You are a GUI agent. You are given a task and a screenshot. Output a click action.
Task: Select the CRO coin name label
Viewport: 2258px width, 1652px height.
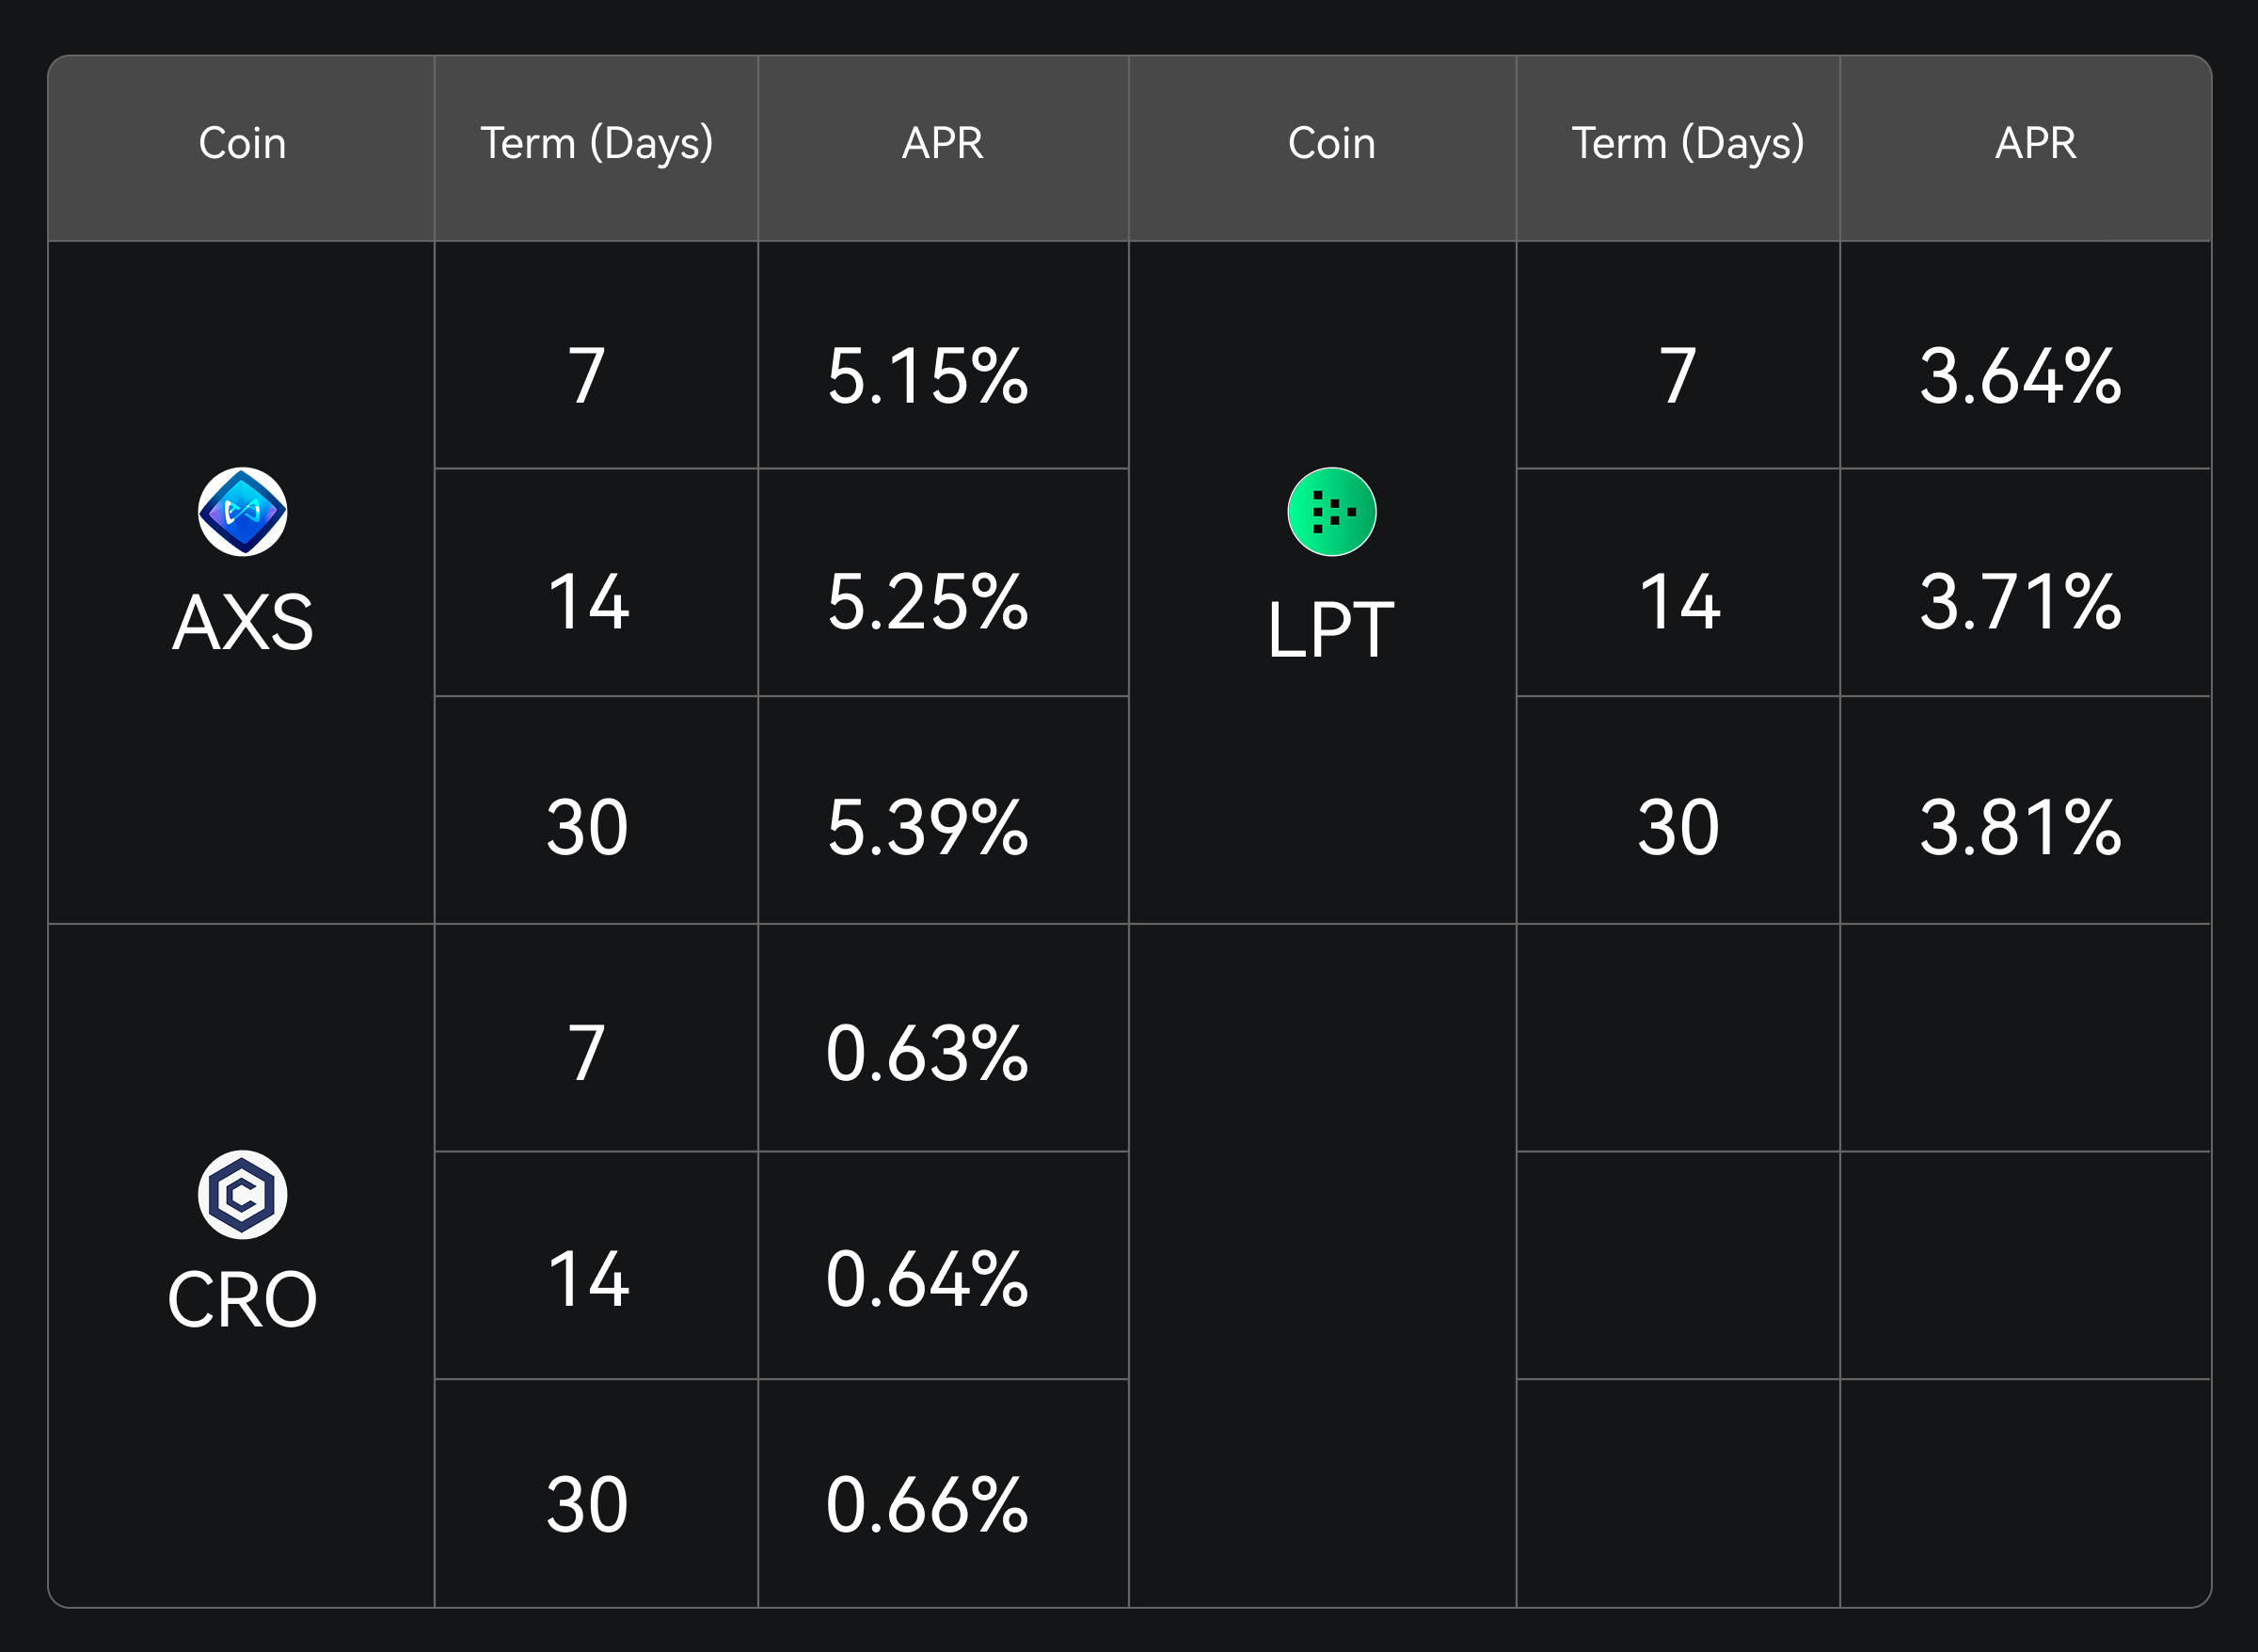(x=242, y=1299)
